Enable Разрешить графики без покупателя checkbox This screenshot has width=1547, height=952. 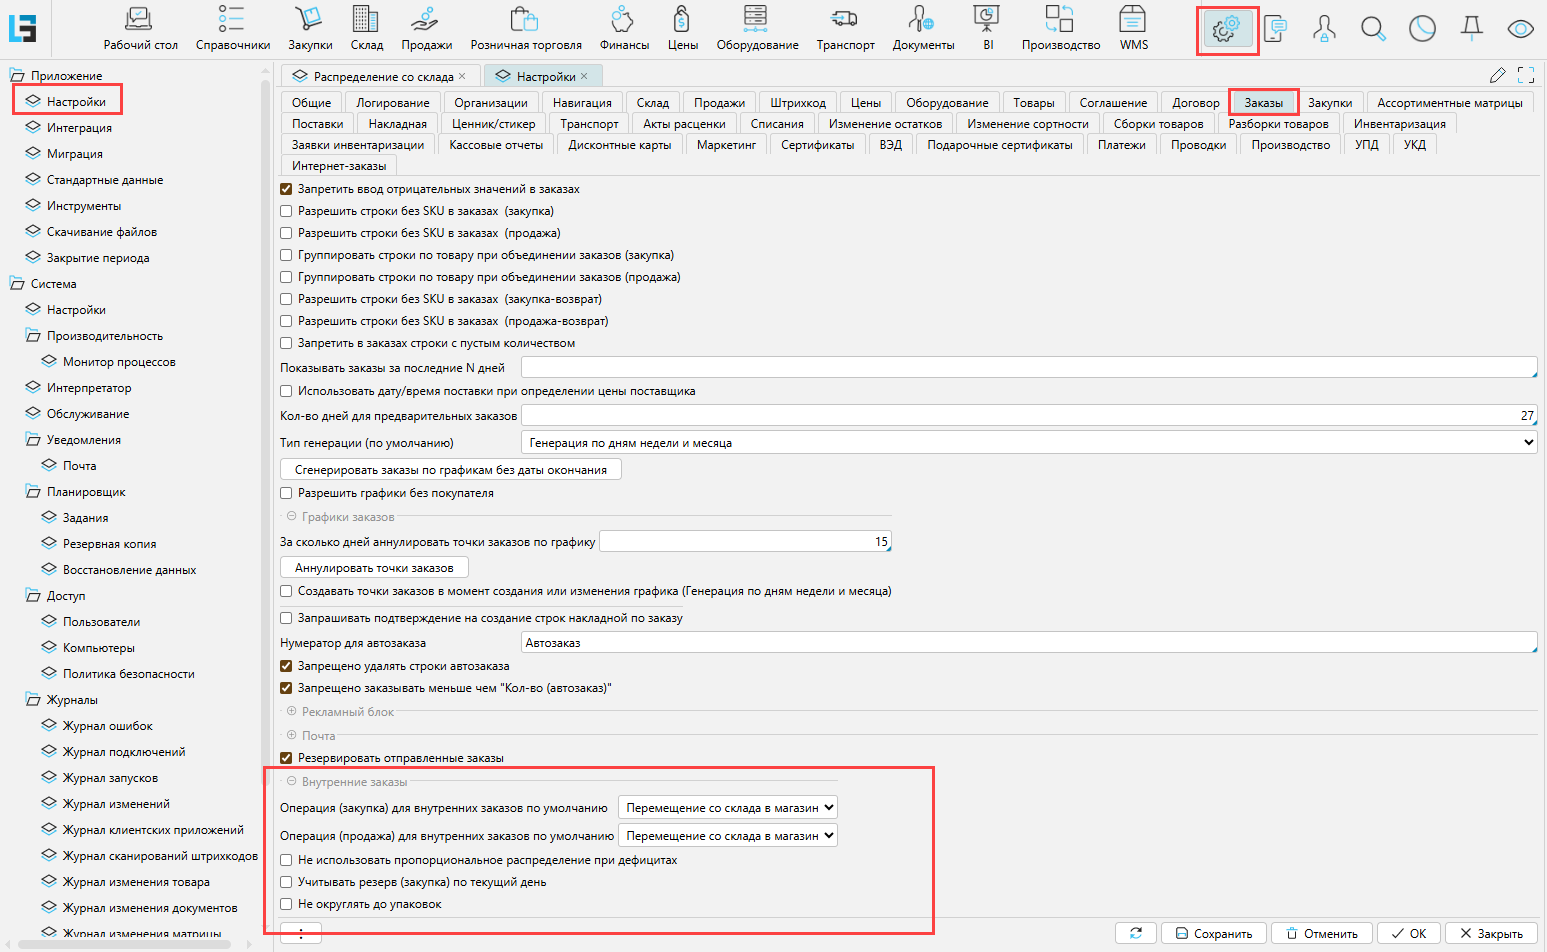(x=287, y=493)
